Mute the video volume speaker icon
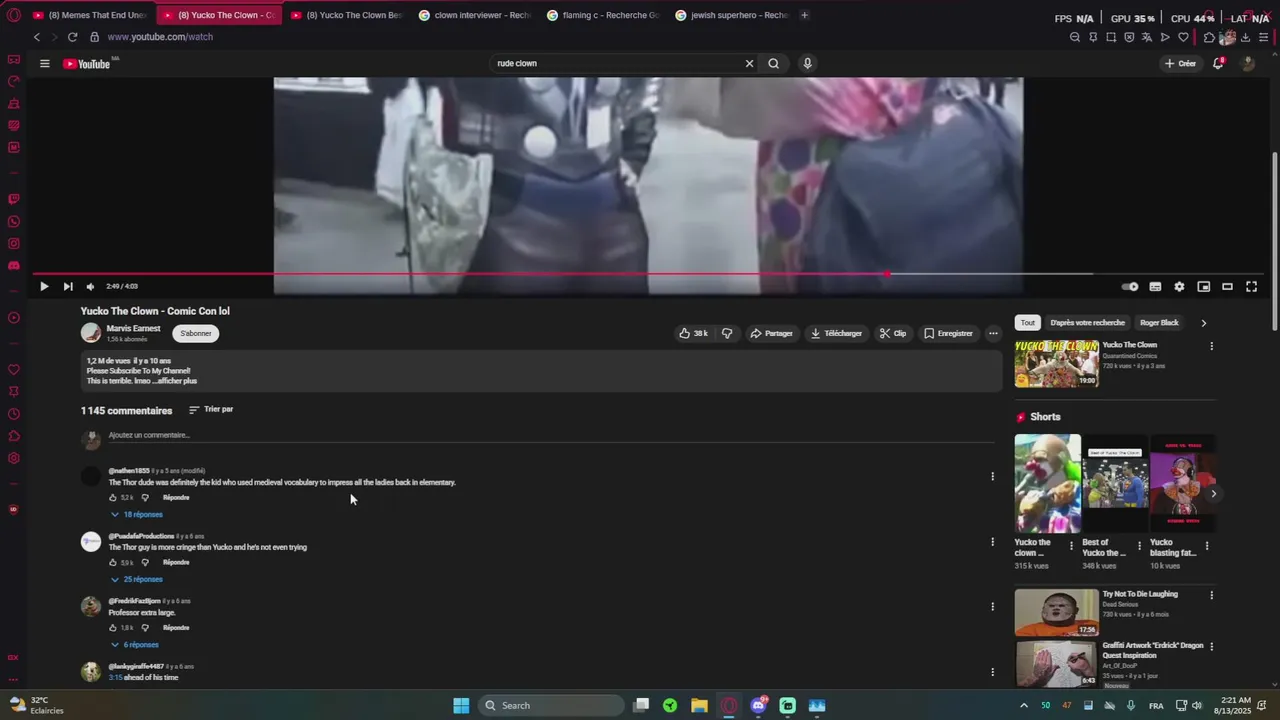This screenshot has width=1280, height=720. (90, 287)
